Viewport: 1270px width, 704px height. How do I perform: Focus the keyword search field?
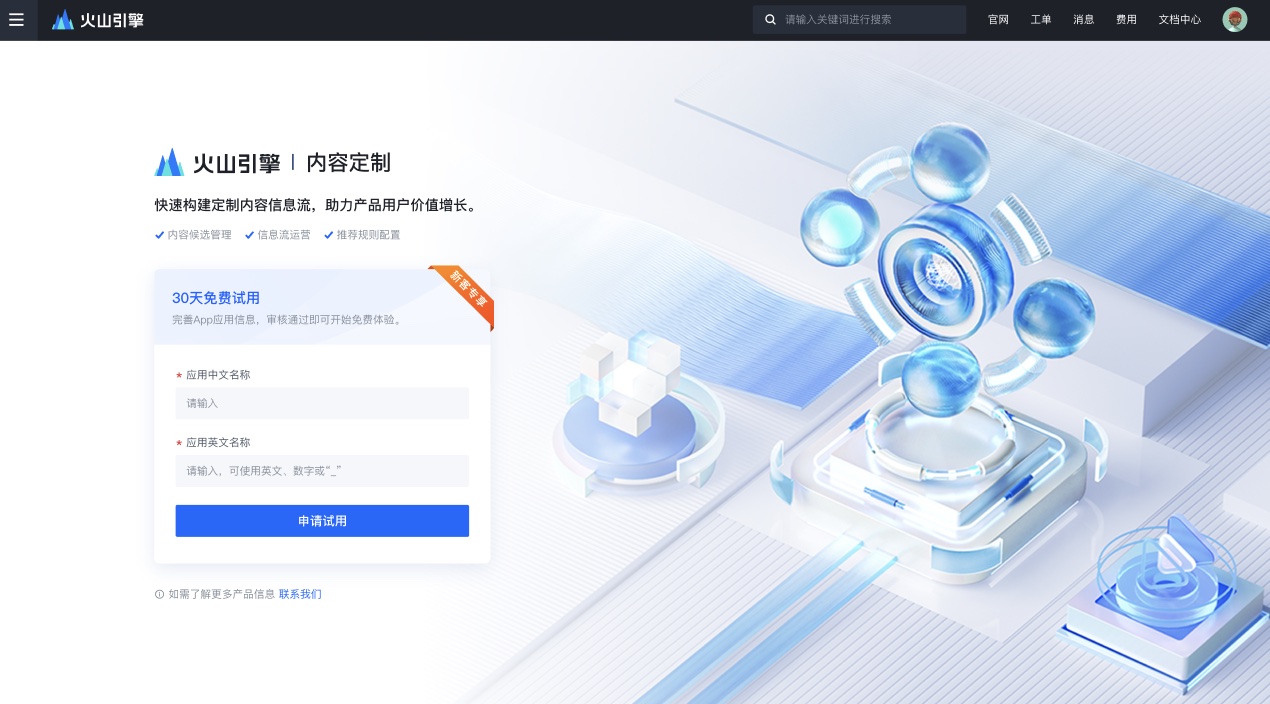(859, 19)
